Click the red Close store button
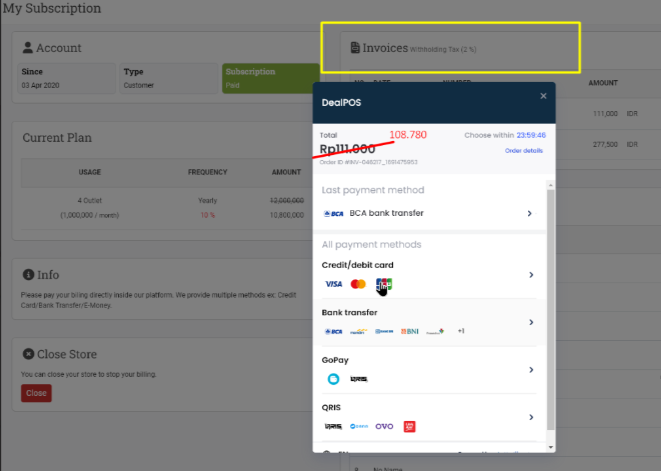 tap(36, 393)
